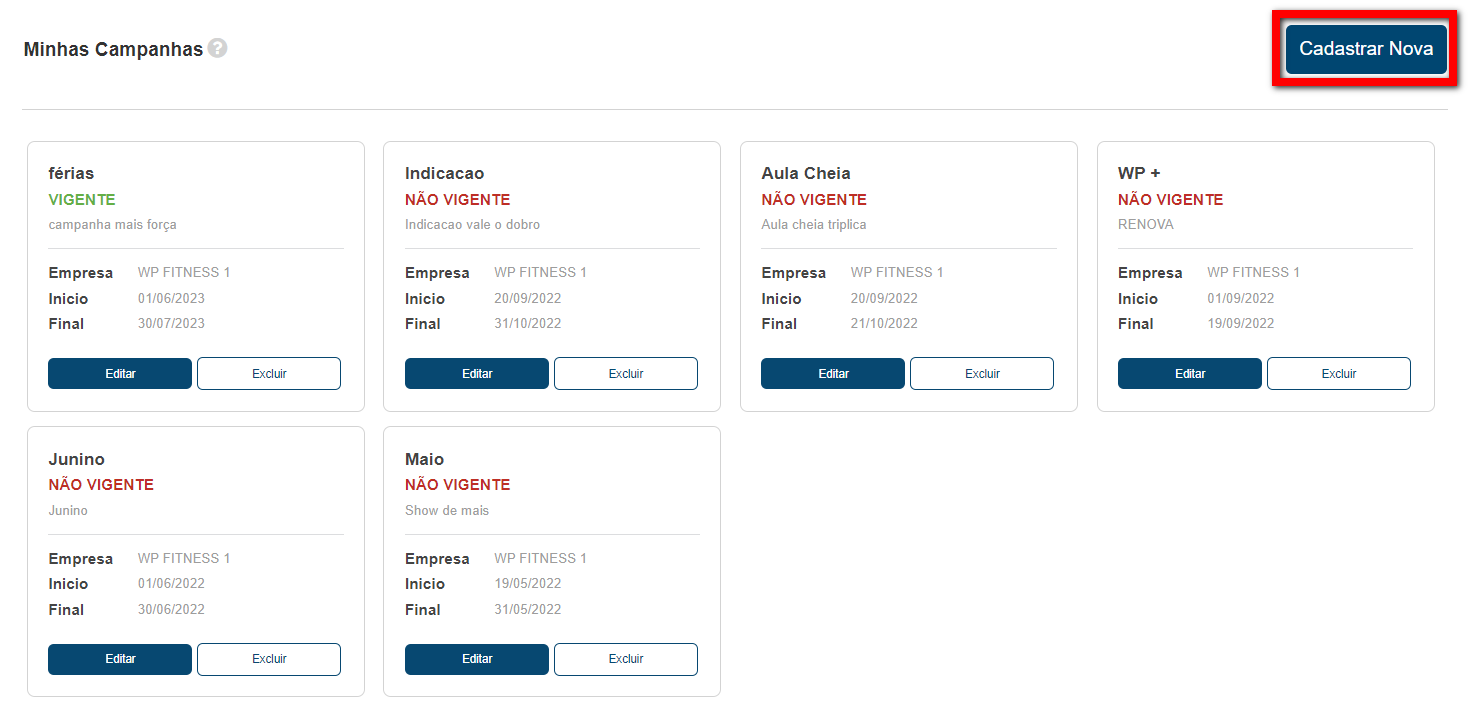Viewport: 1468px width, 714px height.
Task: Edit the Junino campaign
Action: [120, 659]
